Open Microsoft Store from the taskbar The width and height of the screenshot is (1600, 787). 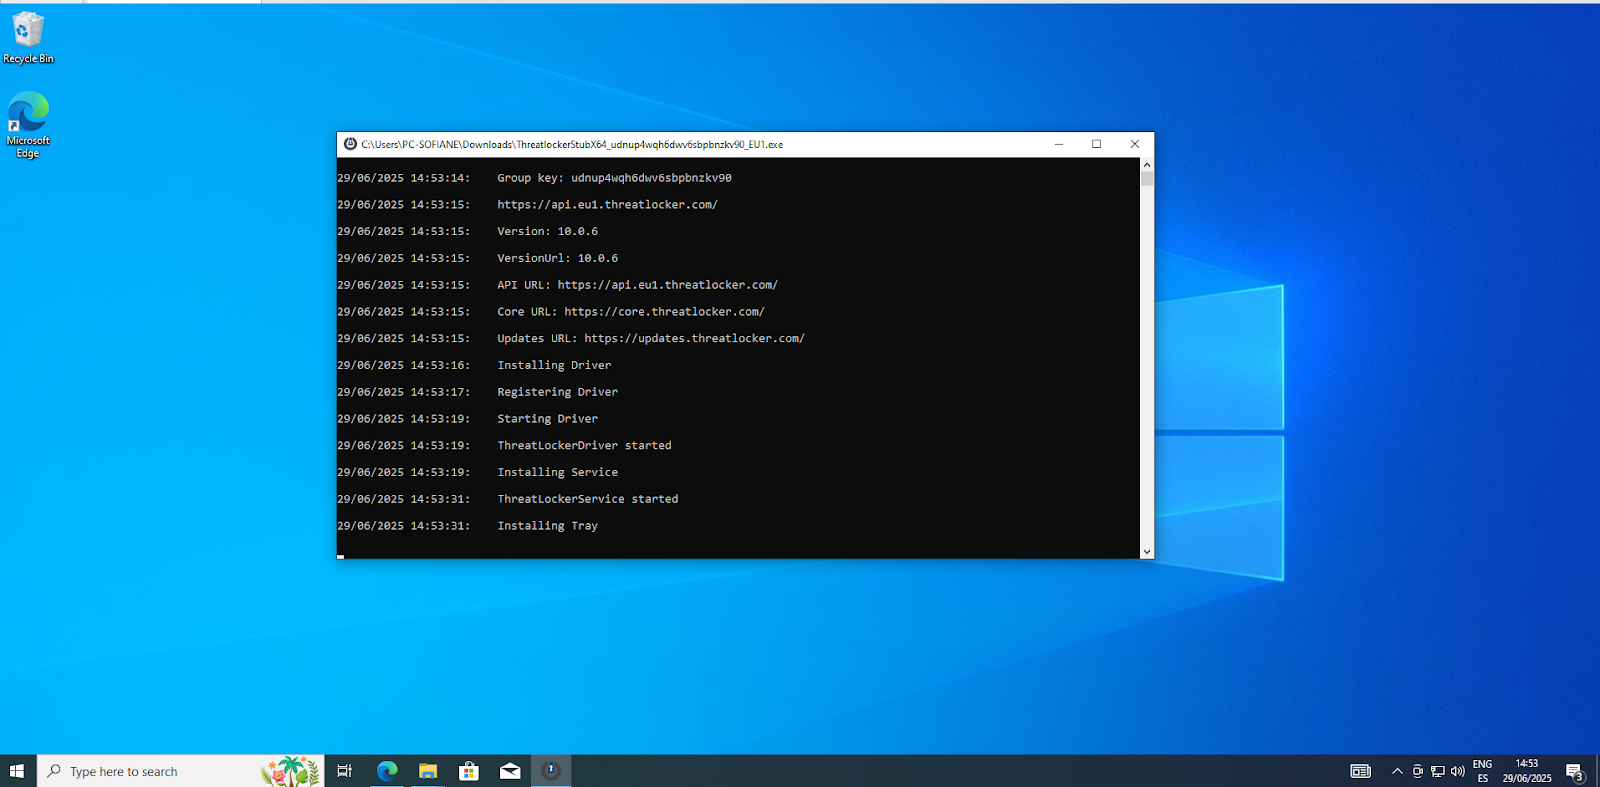tap(469, 771)
